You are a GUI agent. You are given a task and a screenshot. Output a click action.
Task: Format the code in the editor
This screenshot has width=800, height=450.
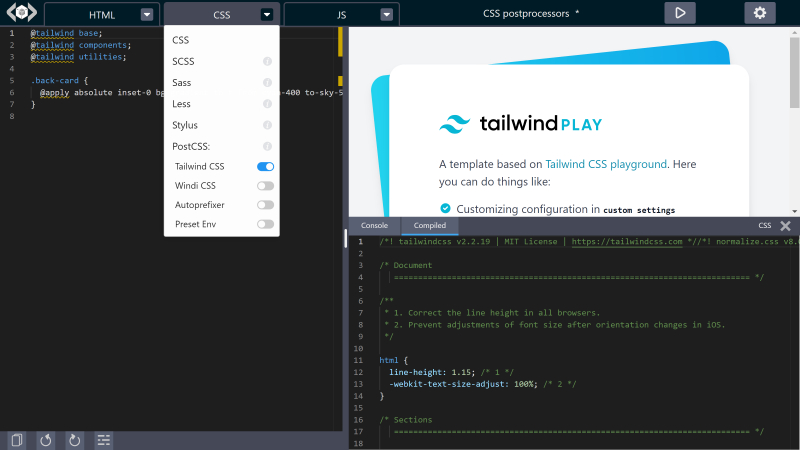[x=103, y=439]
